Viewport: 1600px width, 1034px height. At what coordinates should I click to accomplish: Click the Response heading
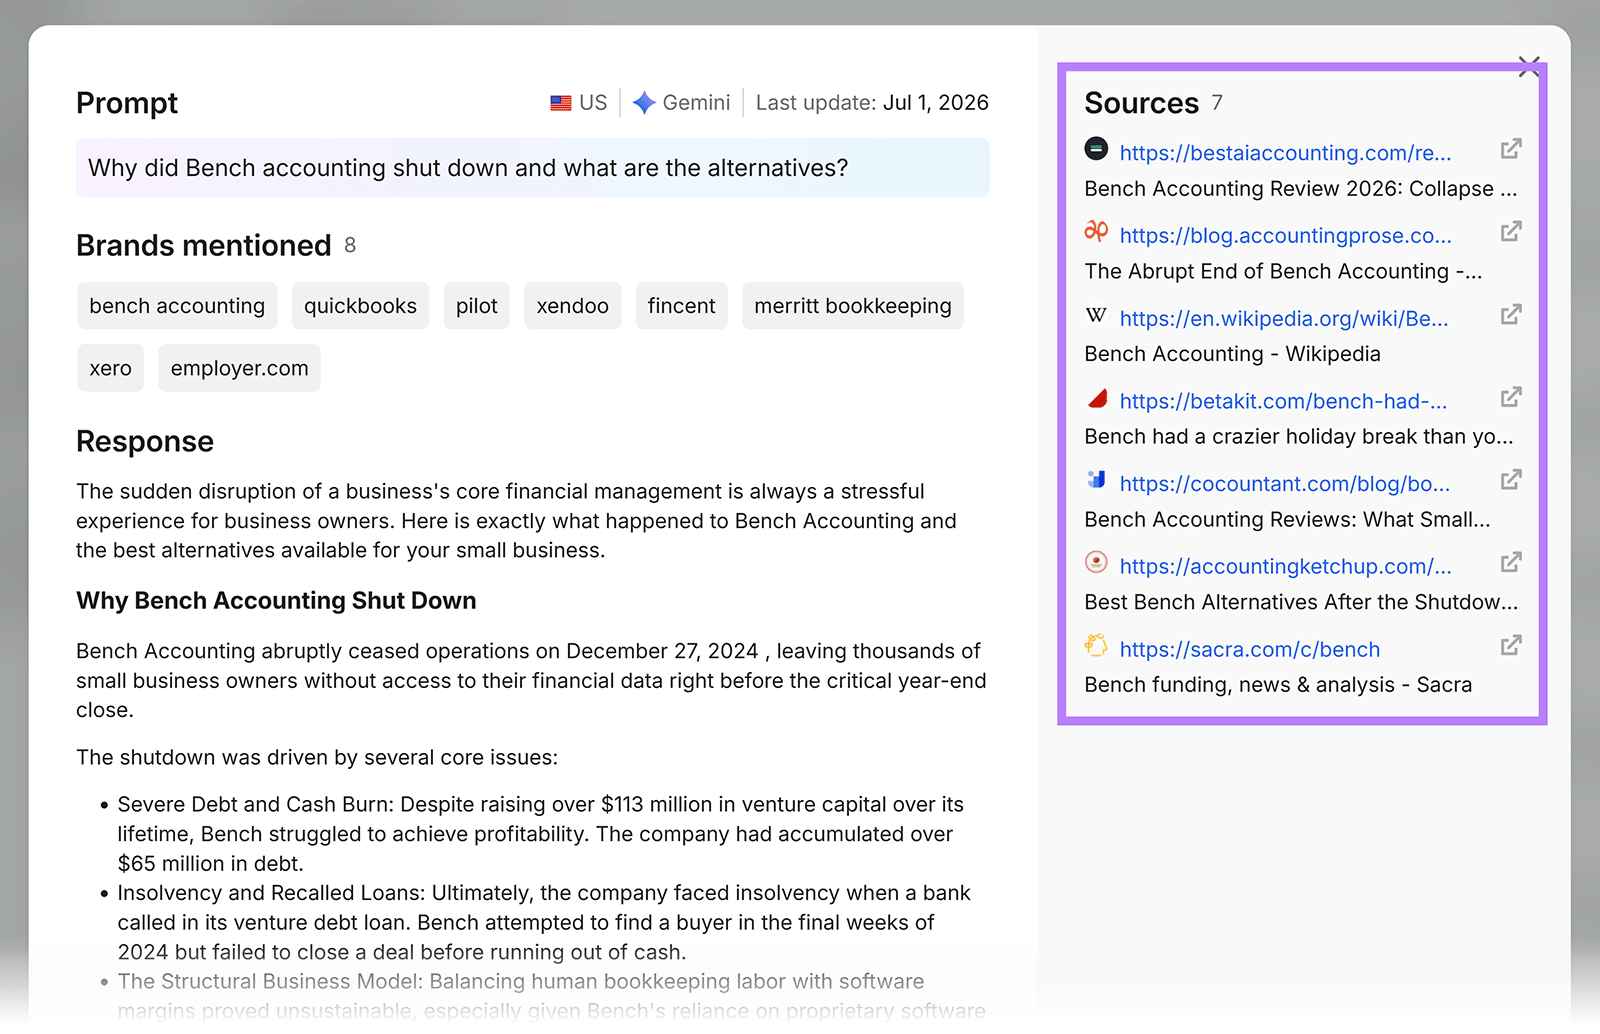[x=145, y=442]
